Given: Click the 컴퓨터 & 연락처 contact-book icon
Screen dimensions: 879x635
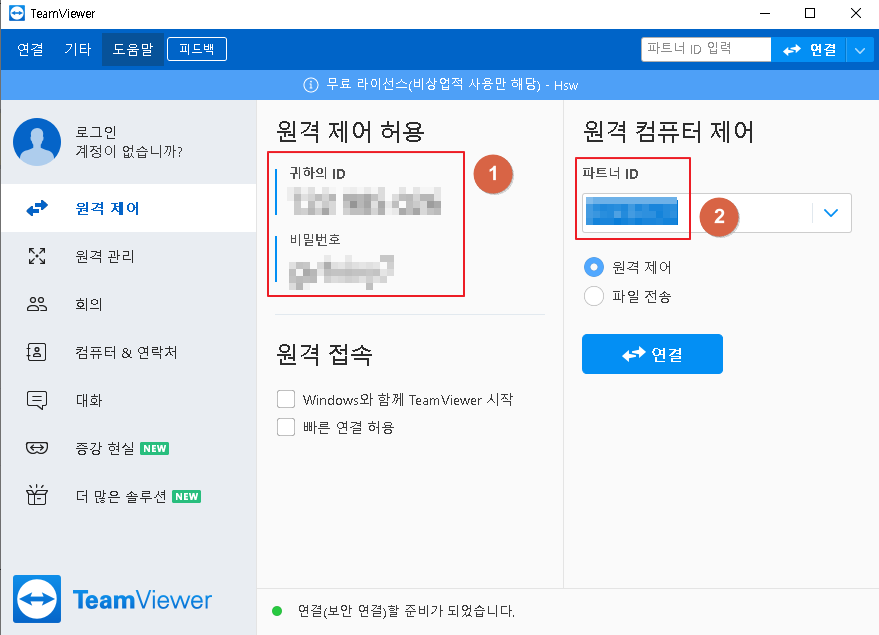Looking at the screenshot, I should pos(36,352).
